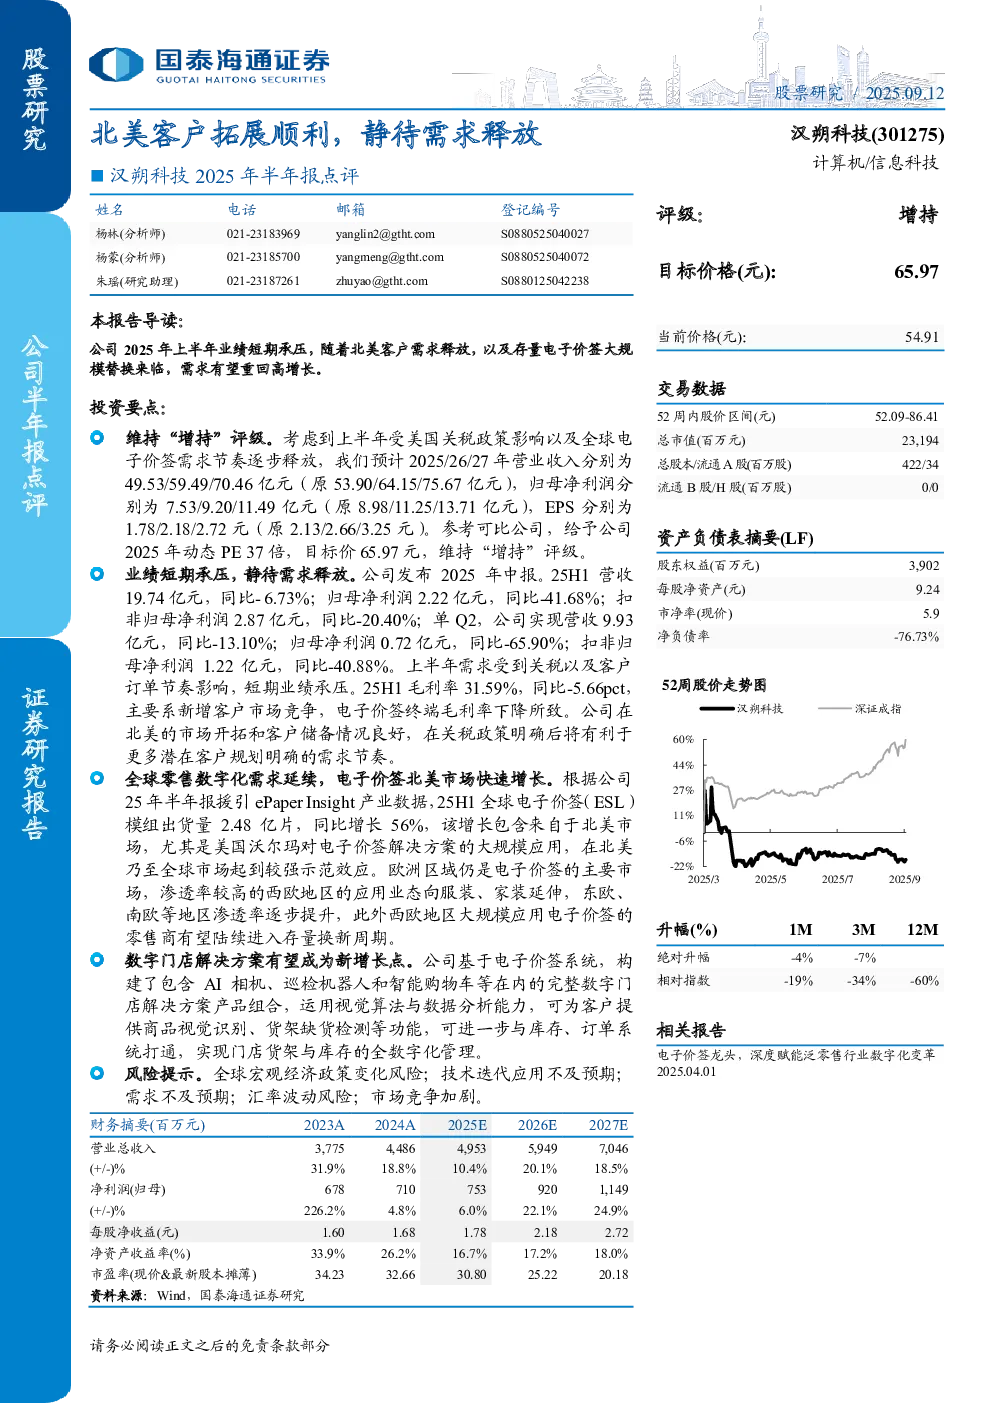Click 朱瑶(研究助理) name
The width and height of the screenshot is (992, 1403).
(136, 281)
